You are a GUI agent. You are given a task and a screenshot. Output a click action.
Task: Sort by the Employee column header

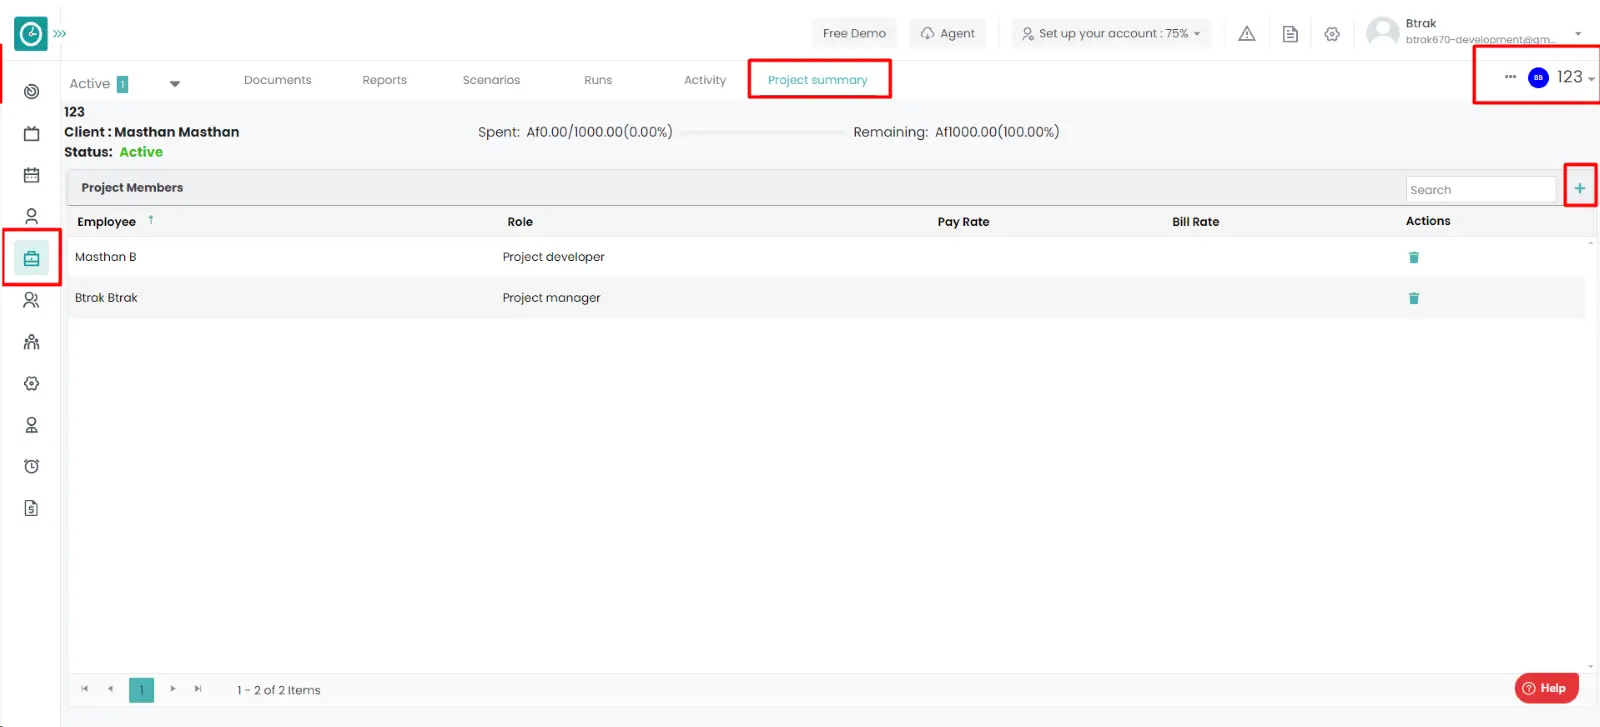pyautogui.click(x=107, y=222)
